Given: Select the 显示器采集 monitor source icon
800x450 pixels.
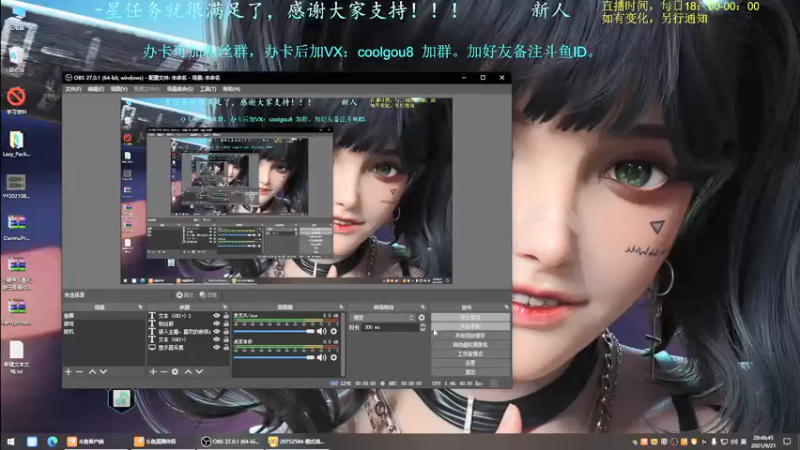Looking at the screenshot, I should 152,347.
